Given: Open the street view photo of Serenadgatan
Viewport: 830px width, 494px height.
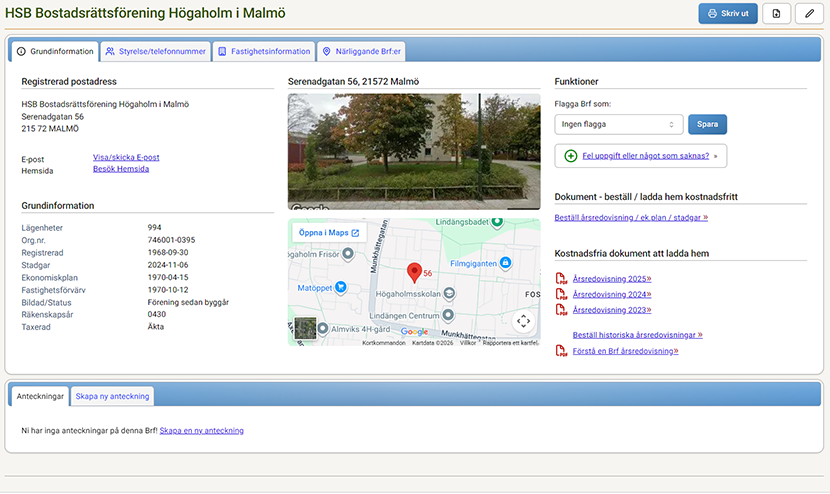Looking at the screenshot, I should click(414, 151).
